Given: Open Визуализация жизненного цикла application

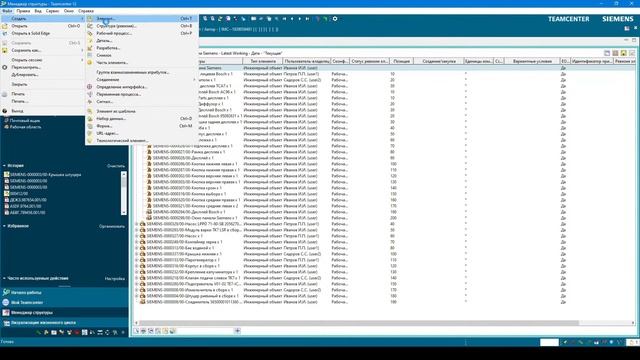Looking at the screenshot, I should tap(64, 323).
